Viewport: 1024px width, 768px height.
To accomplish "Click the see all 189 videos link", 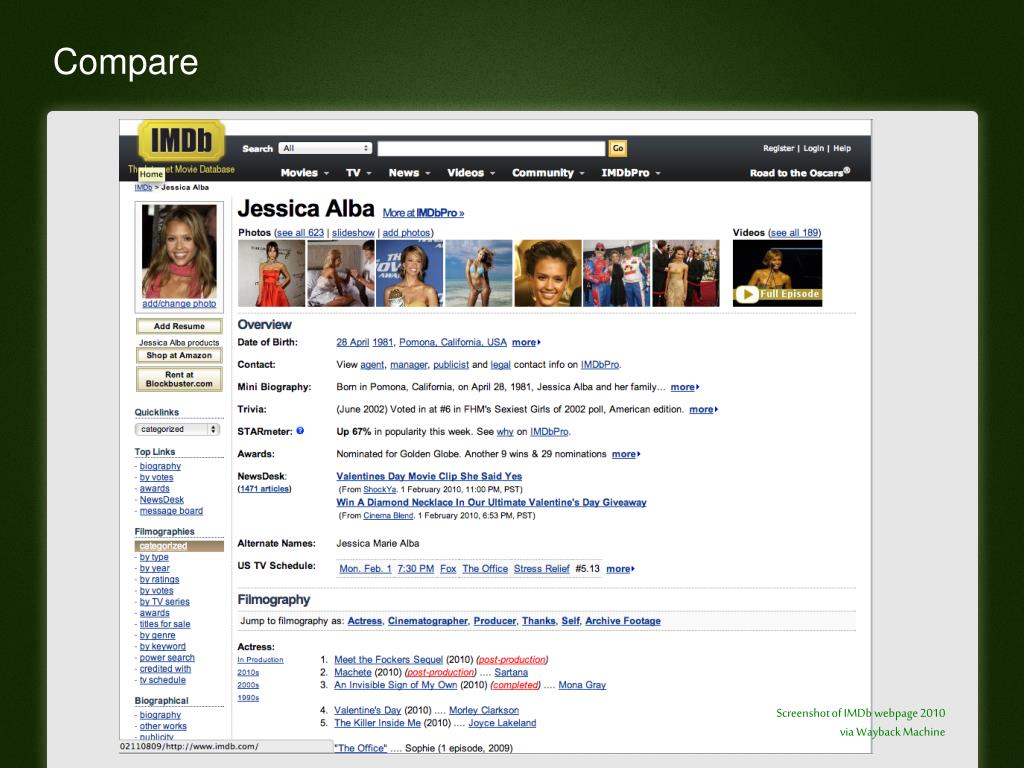I will click(x=795, y=232).
